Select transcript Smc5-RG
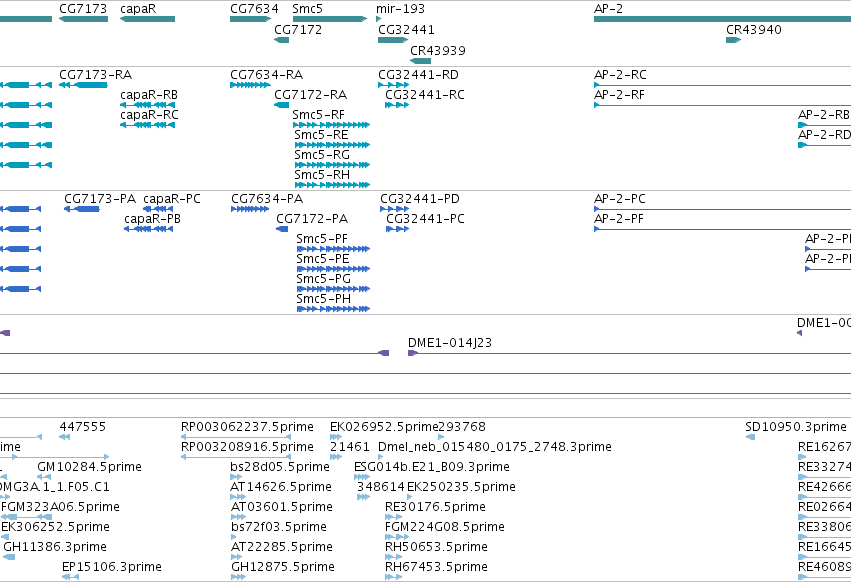Image resolution: width=851 pixels, height=582 pixels. [322, 155]
